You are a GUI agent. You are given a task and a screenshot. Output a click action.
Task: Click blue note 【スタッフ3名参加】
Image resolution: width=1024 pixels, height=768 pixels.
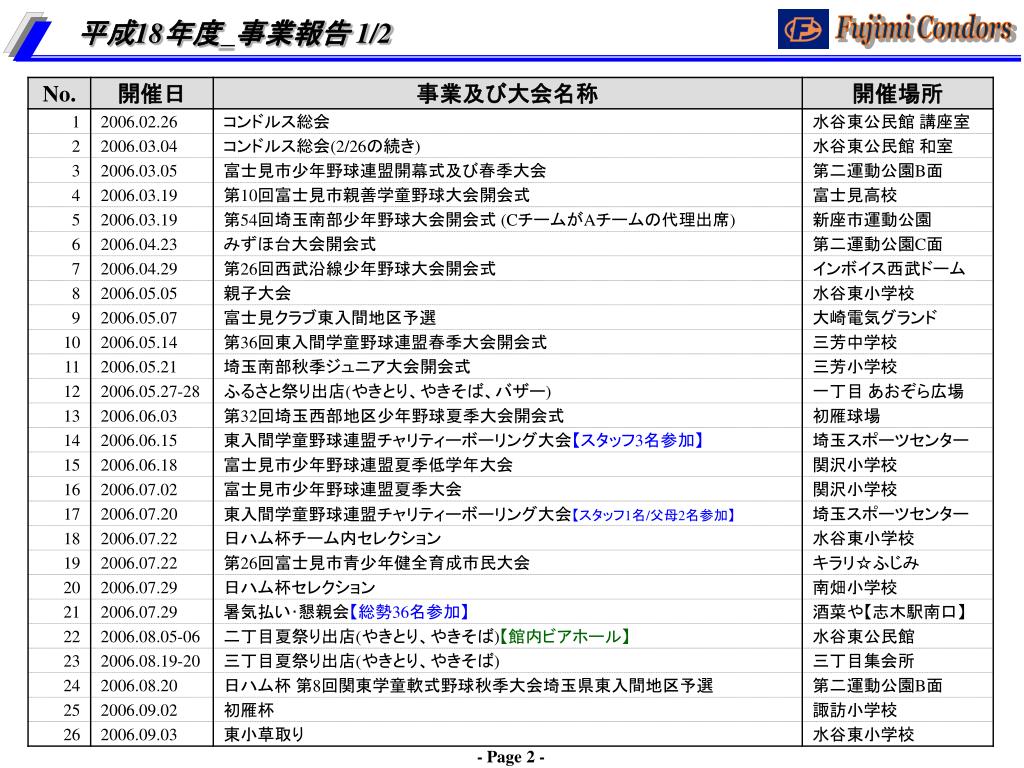point(638,441)
